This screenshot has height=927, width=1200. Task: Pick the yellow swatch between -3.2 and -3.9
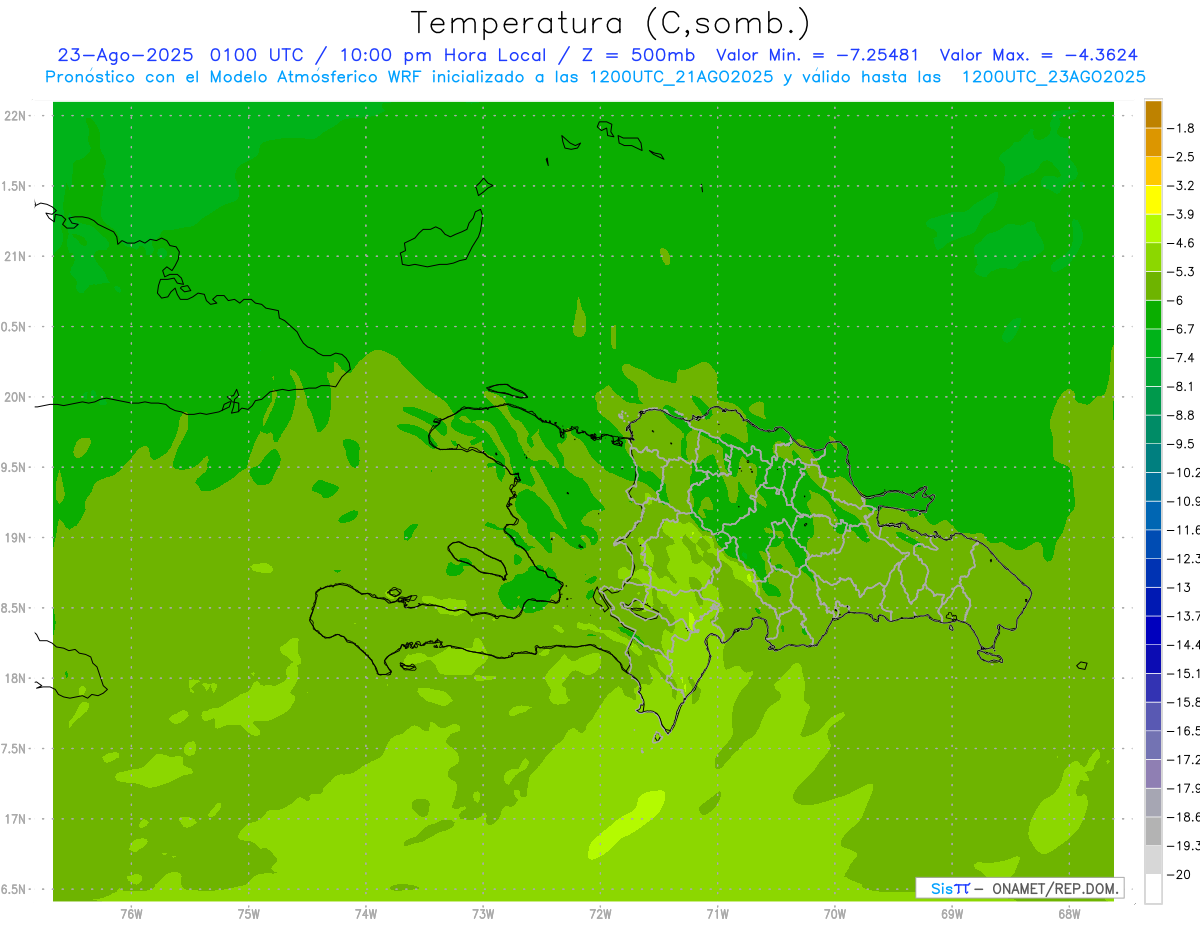(x=1153, y=200)
